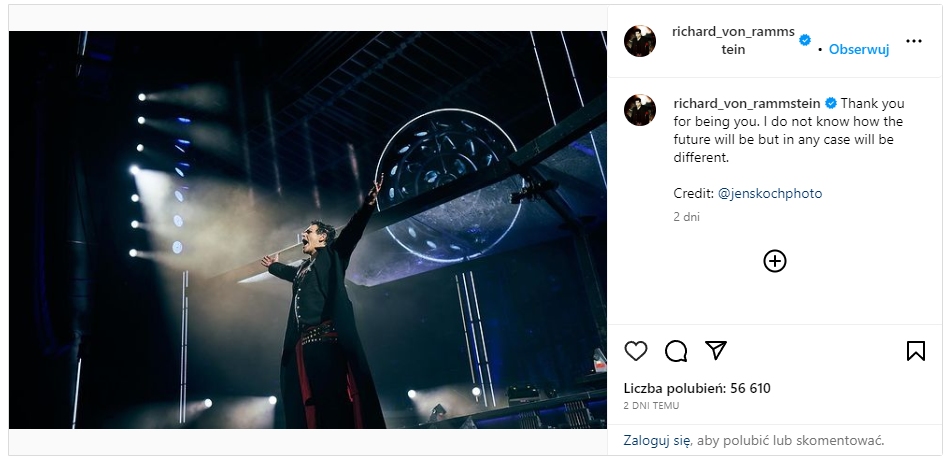Click the profile avatar beside the caption
The width and height of the screenshot is (944, 456).
pyautogui.click(x=640, y=110)
